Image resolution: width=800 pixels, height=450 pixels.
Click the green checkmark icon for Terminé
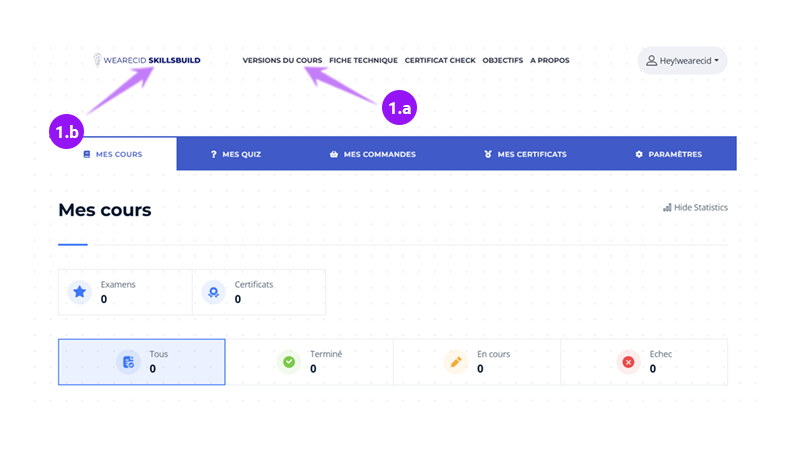289,362
